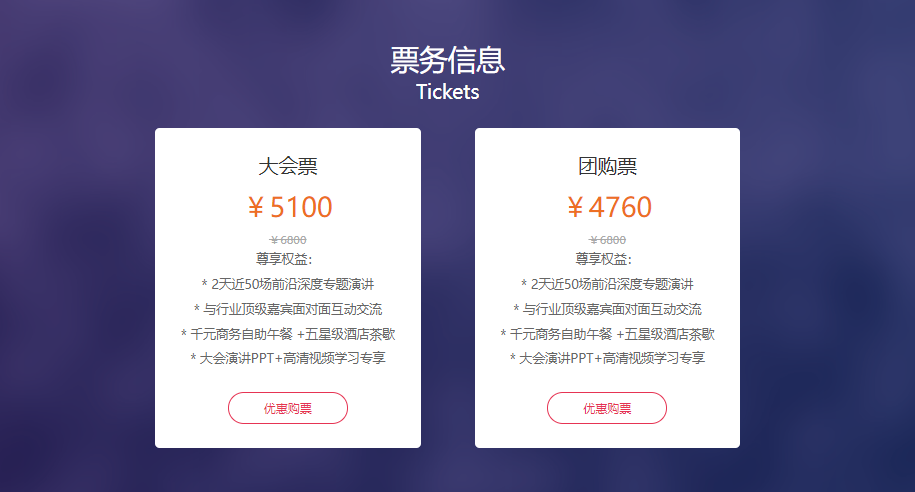The height and width of the screenshot is (492, 915).
Task: Click 尊享权益 label in 团购票 card
Action: tap(603, 259)
